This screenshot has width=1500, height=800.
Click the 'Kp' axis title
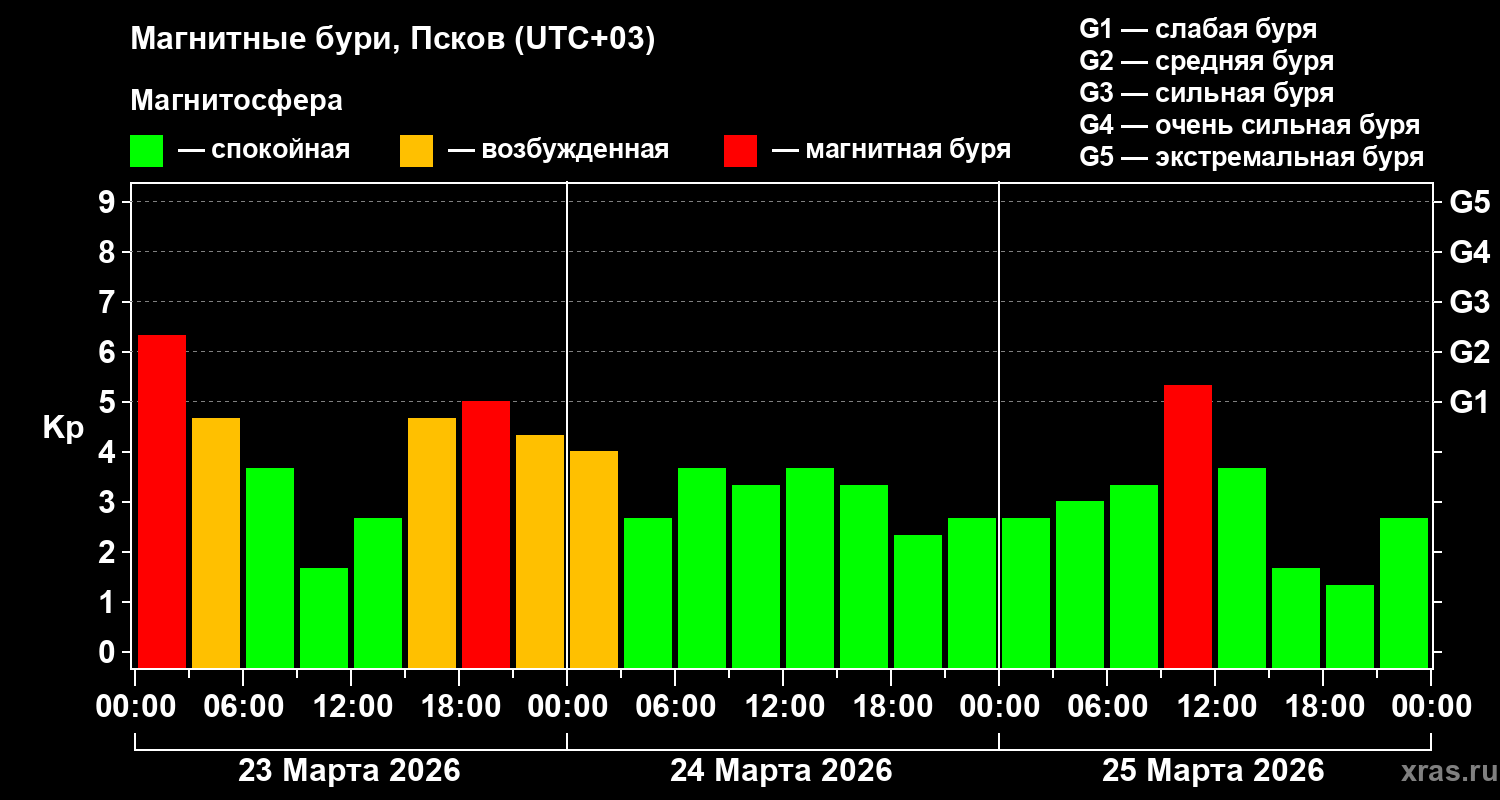pos(63,428)
